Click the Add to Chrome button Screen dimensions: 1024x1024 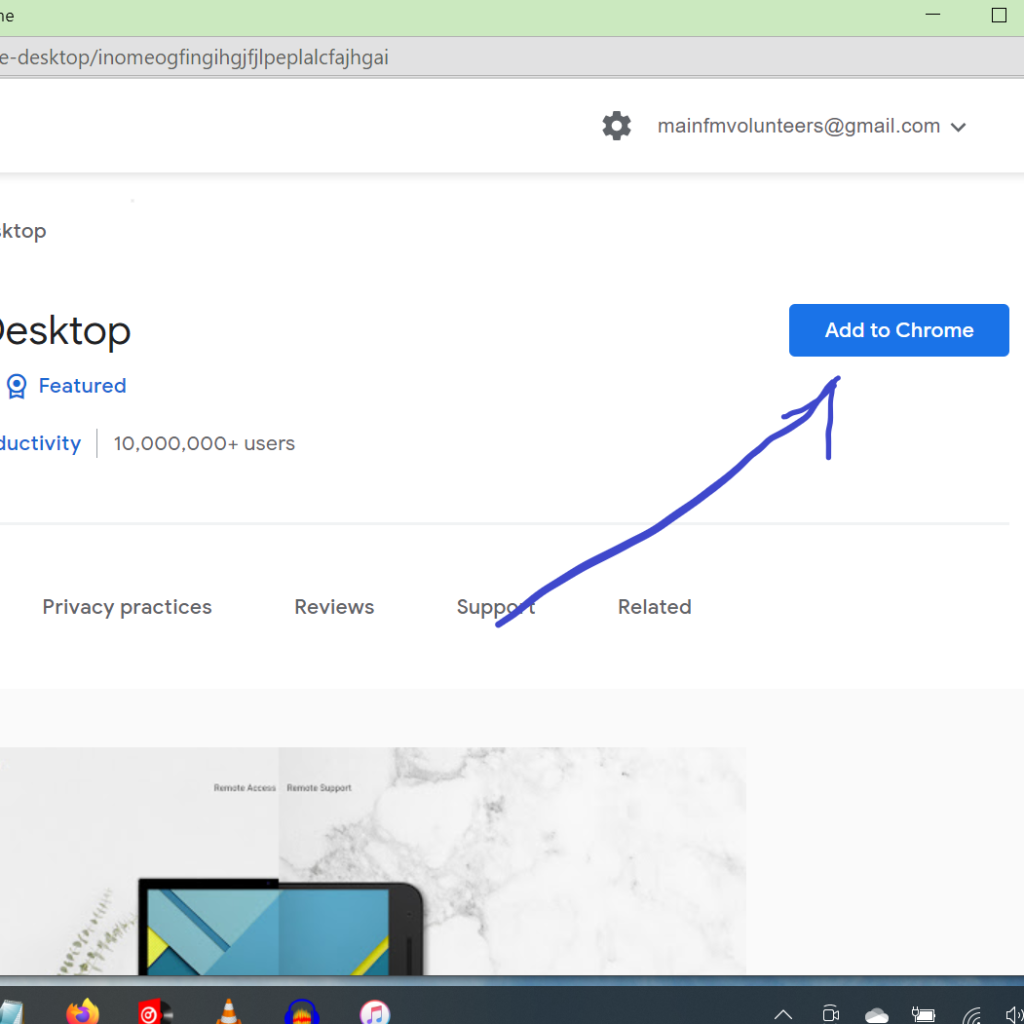click(x=898, y=330)
